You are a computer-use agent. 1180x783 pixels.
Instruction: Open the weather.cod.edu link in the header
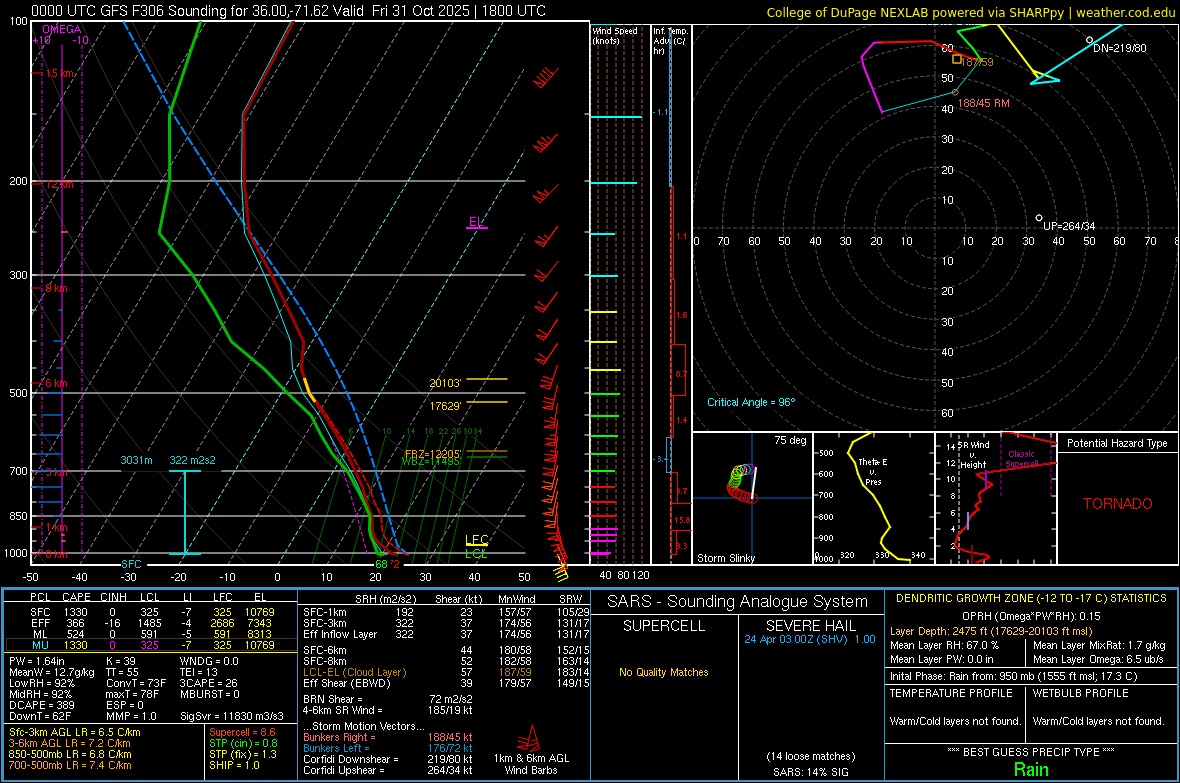(1125, 11)
